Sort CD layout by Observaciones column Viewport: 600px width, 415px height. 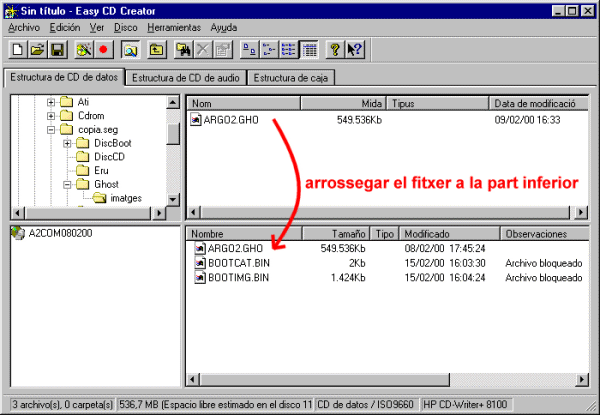(x=544, y=234)
